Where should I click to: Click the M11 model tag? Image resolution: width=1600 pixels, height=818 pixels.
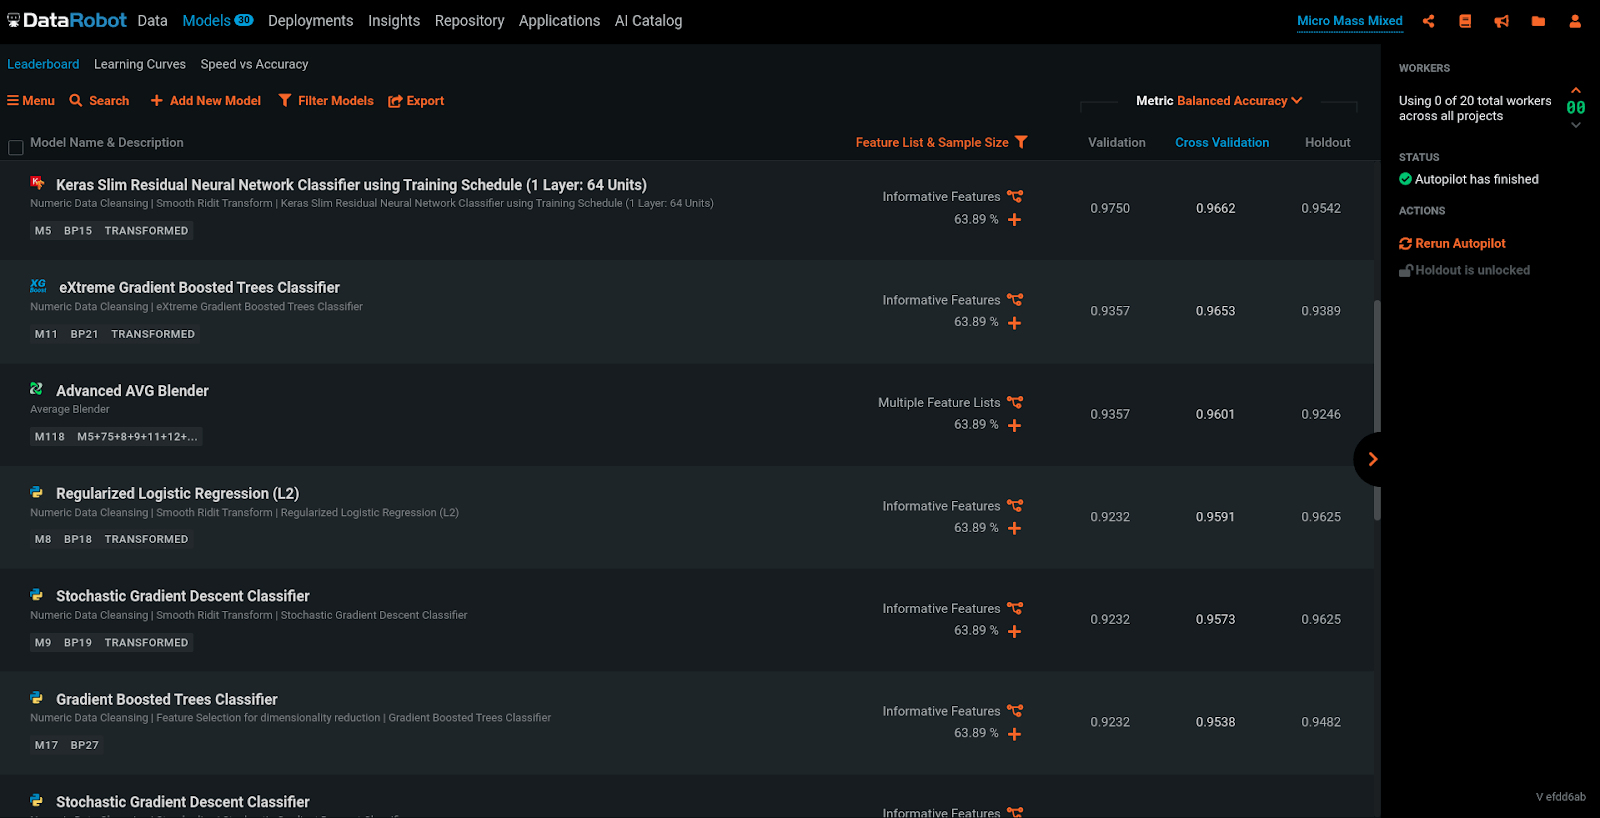tap(46, 334)
